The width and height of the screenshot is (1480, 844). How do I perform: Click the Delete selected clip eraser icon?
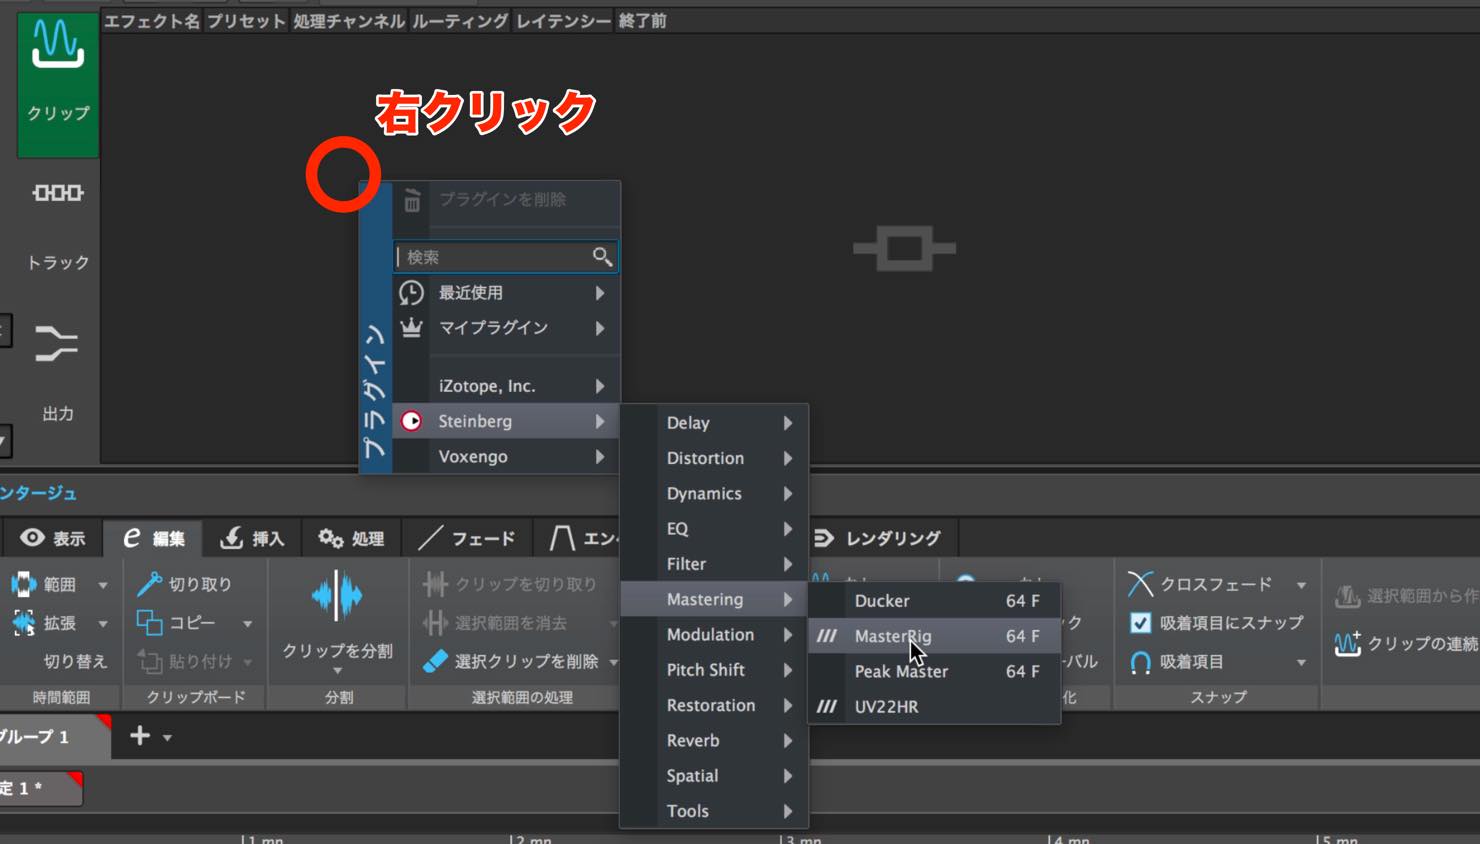point(435,661)
